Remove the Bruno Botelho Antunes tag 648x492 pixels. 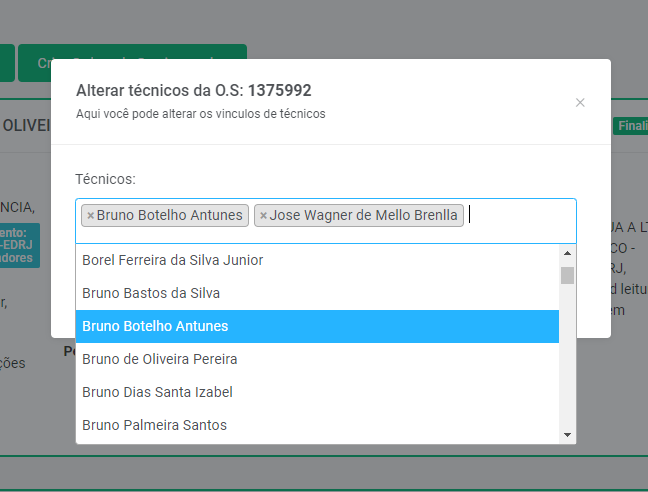pos(90,216)
